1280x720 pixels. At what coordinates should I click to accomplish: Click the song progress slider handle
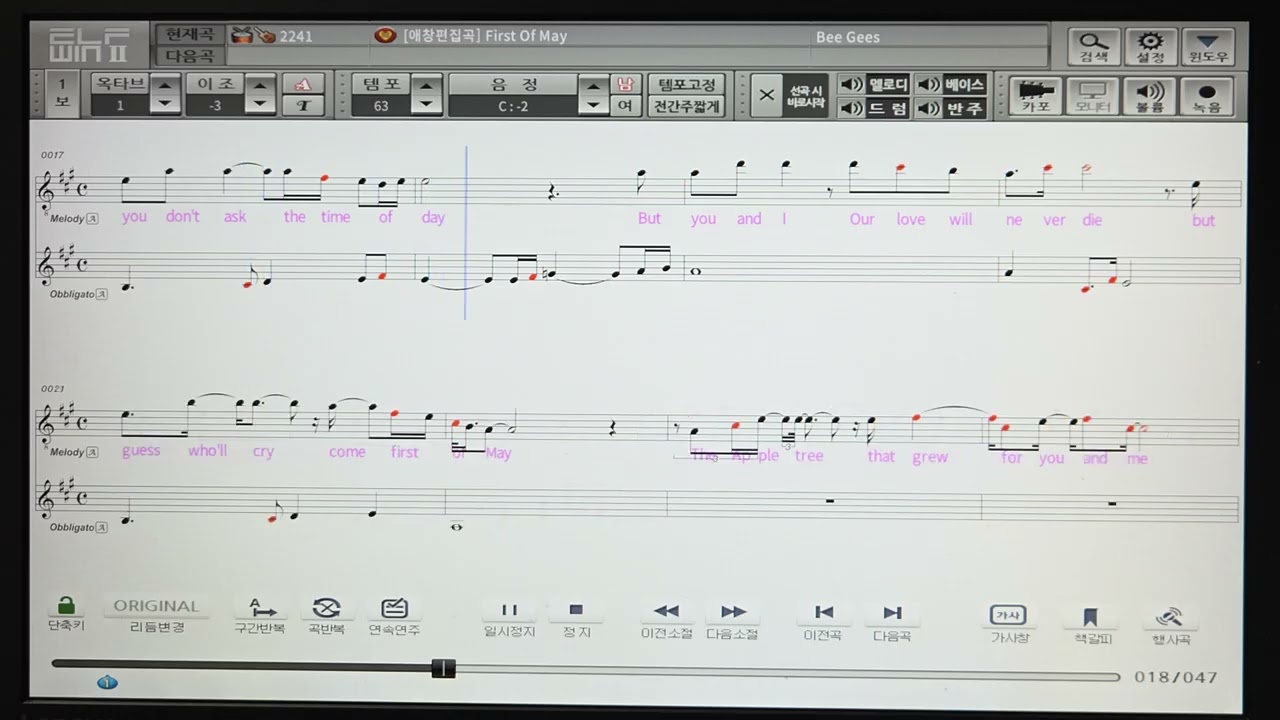(x=444, y=668)
